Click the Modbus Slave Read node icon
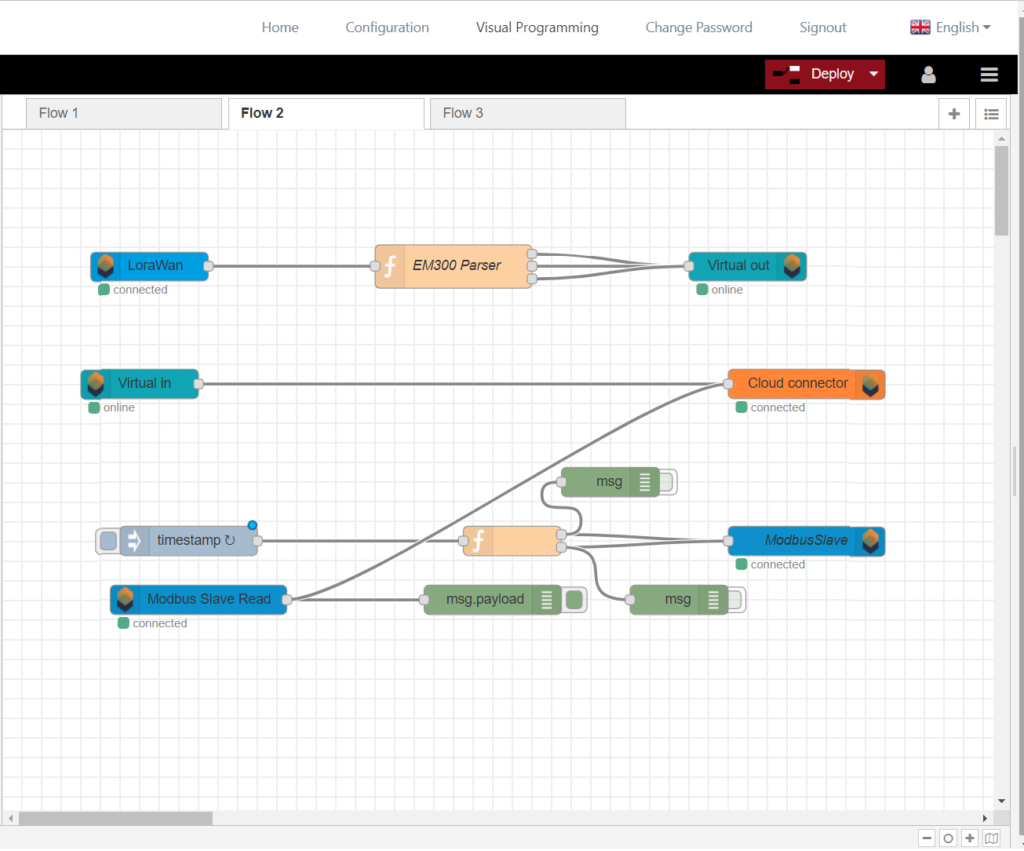The image size is (1024, 851). click(125, 600)
